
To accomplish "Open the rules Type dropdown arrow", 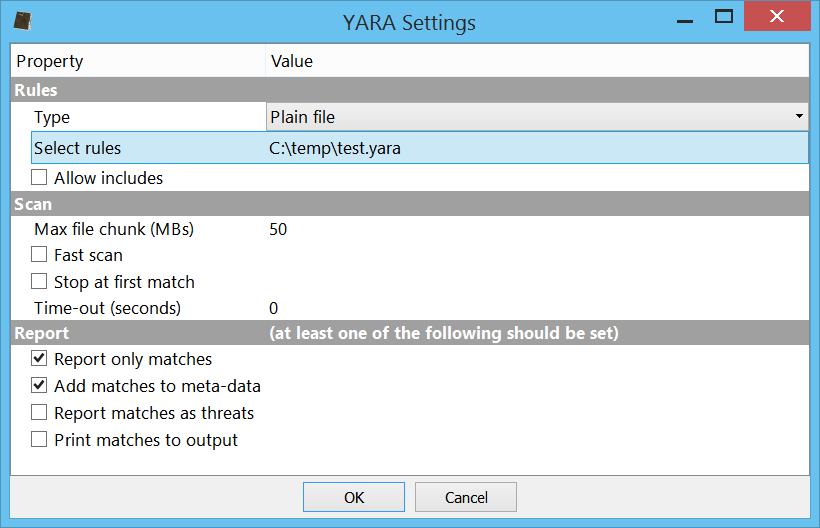I will coord(799,116).
